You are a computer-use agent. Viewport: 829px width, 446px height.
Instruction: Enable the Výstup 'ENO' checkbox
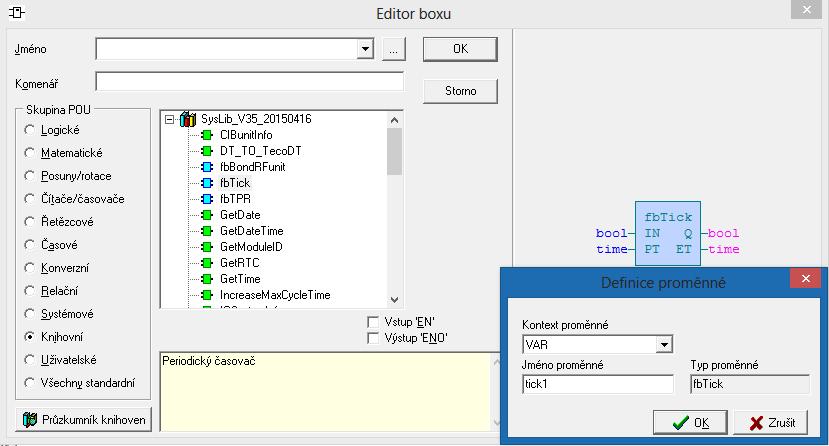pos(373,338)
